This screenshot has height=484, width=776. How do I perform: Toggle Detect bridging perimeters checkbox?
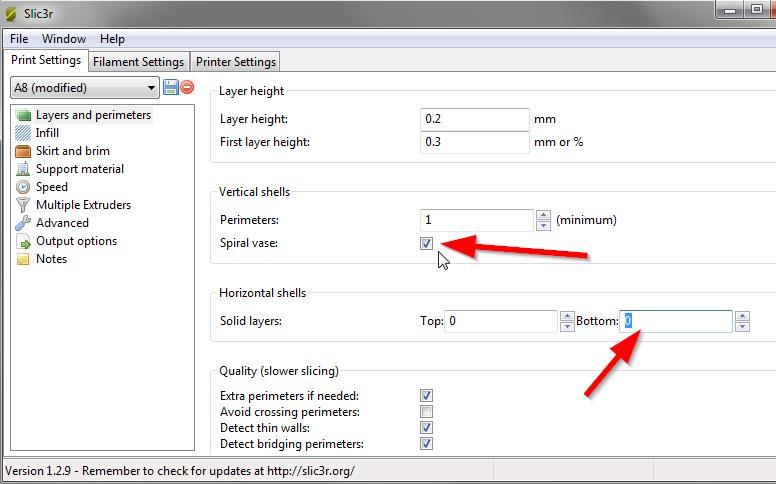pyautogui.click(x=426, y=443)
